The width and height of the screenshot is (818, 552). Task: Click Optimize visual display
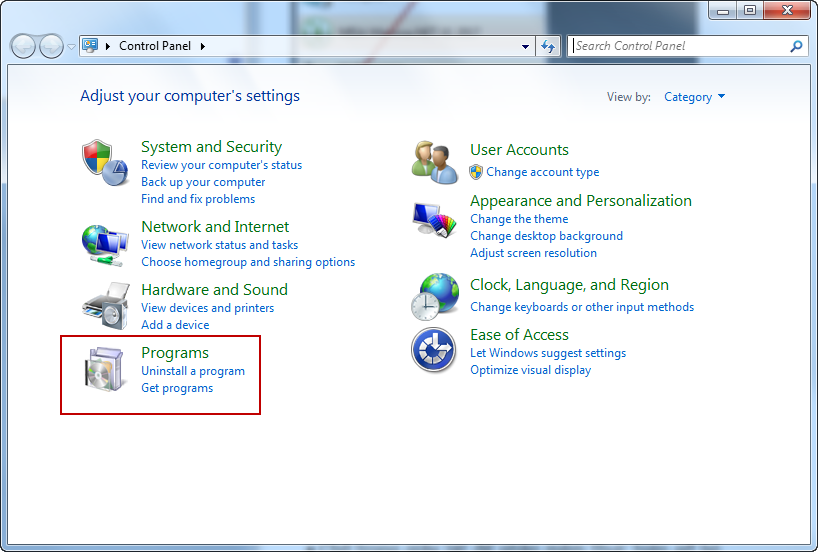coord(531,370)
